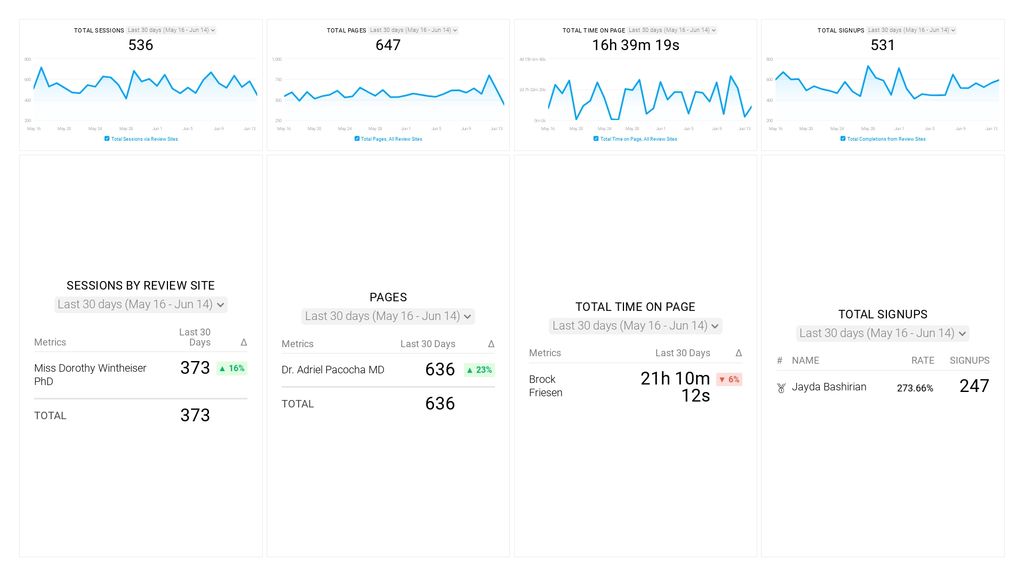Screen dimensions: 1024x576
Task: Click the green 23% increase badge
Action: coord(479,370)
